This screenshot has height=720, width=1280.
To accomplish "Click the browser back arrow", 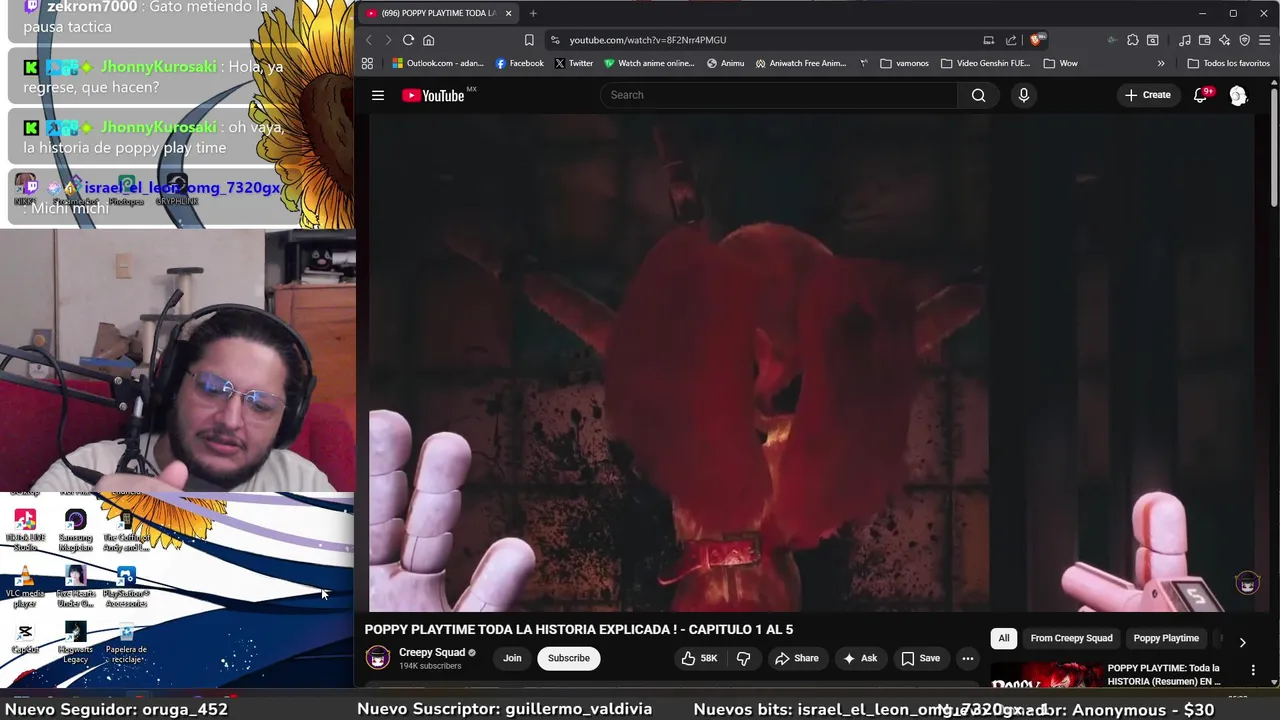I will [x=368, y=40].
